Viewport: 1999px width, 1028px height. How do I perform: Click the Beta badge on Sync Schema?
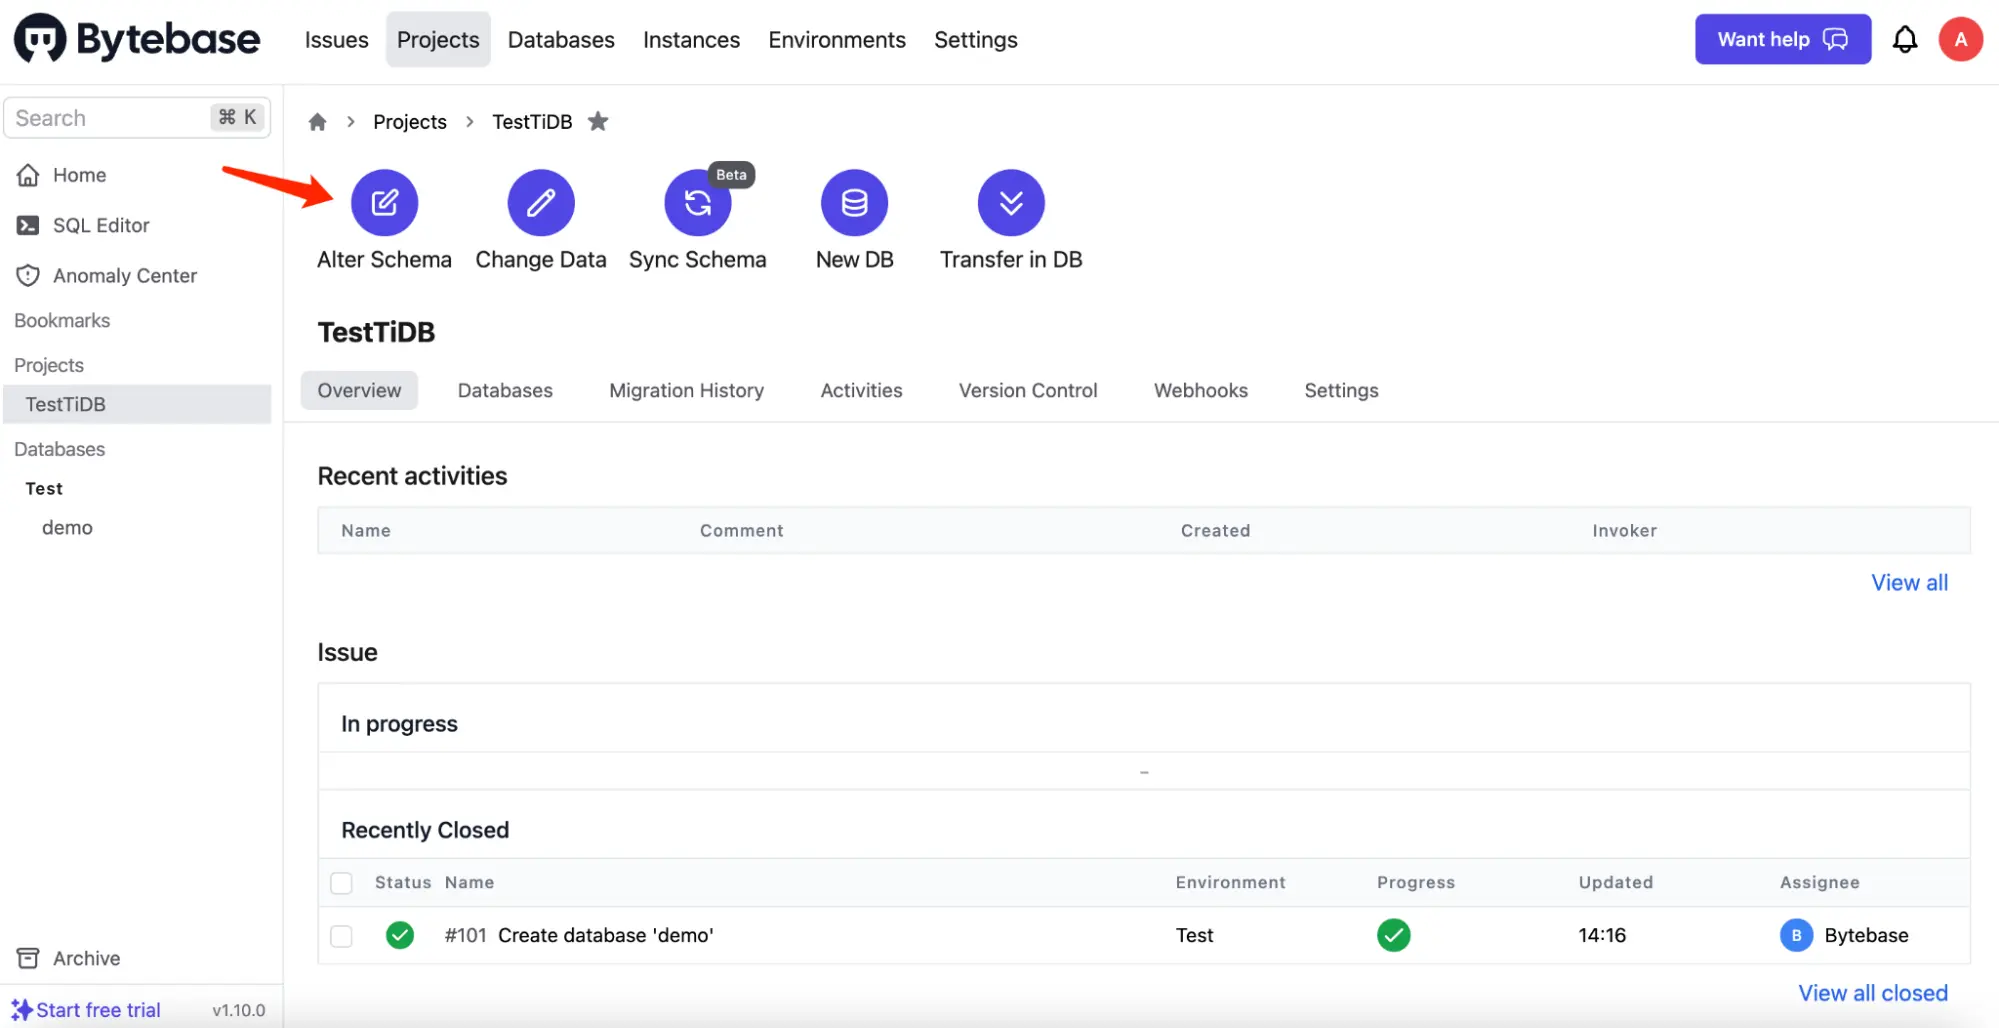click(731, 175)
